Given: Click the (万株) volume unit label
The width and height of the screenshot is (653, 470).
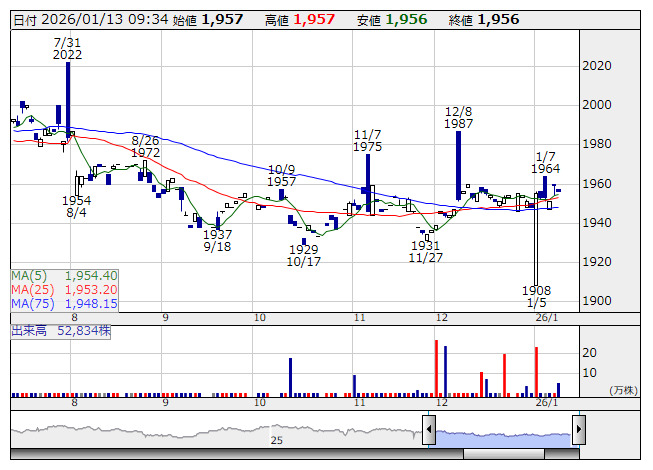Looking at the screenshot, I should pos(623,390).
